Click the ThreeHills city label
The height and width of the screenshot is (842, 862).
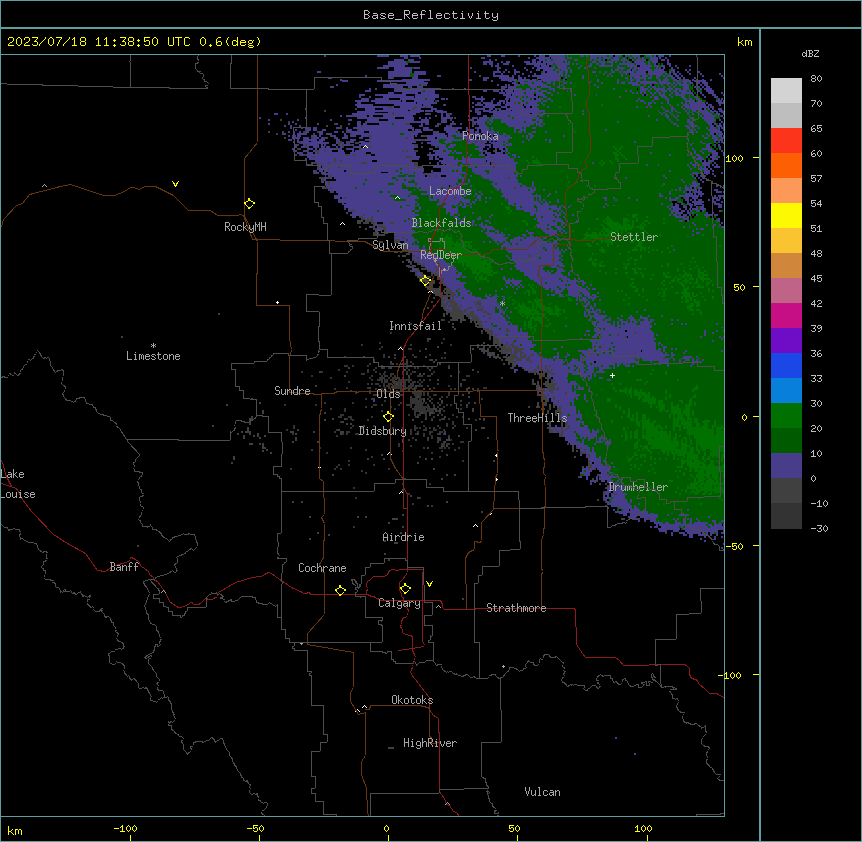537,418
